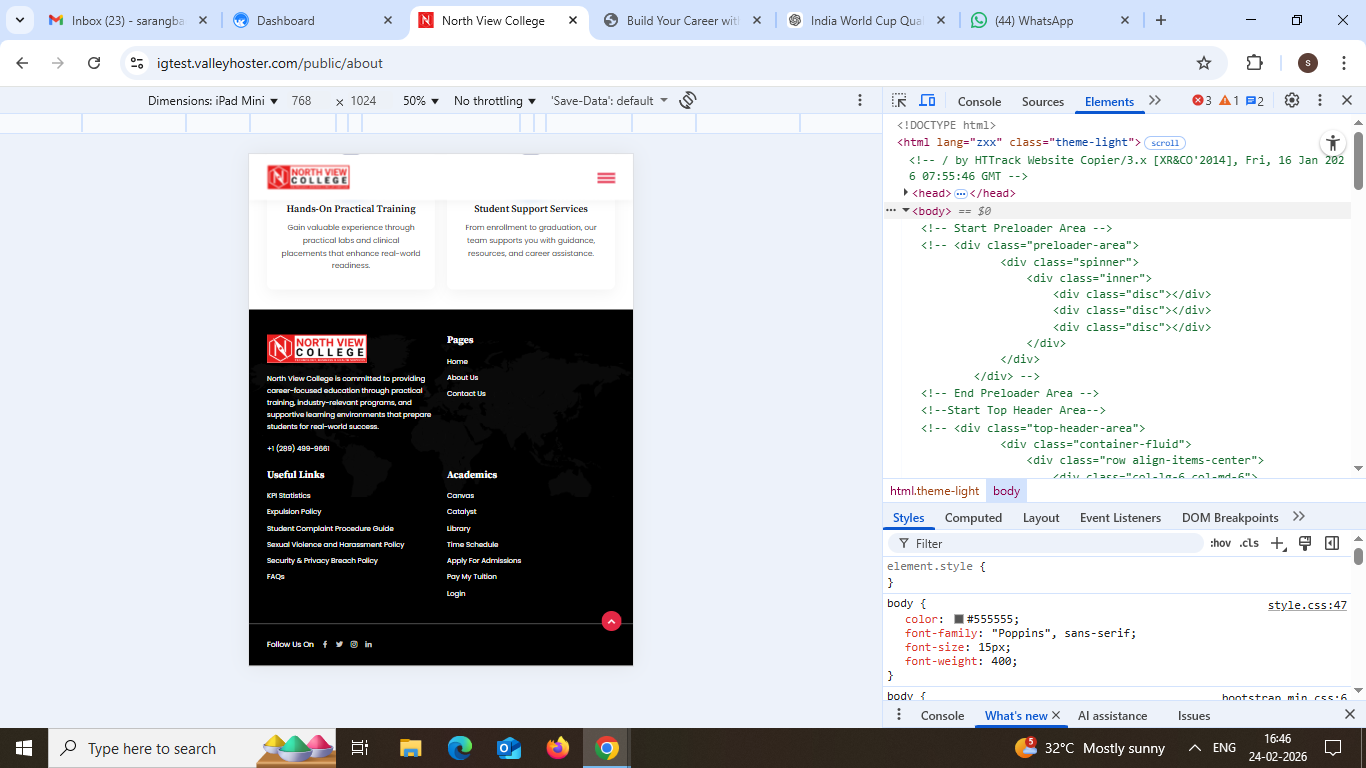Open the Chrome extensions puzzle icon
Image resolution: width=1366 pixels, height=768 pixels.
(1254, 63)
